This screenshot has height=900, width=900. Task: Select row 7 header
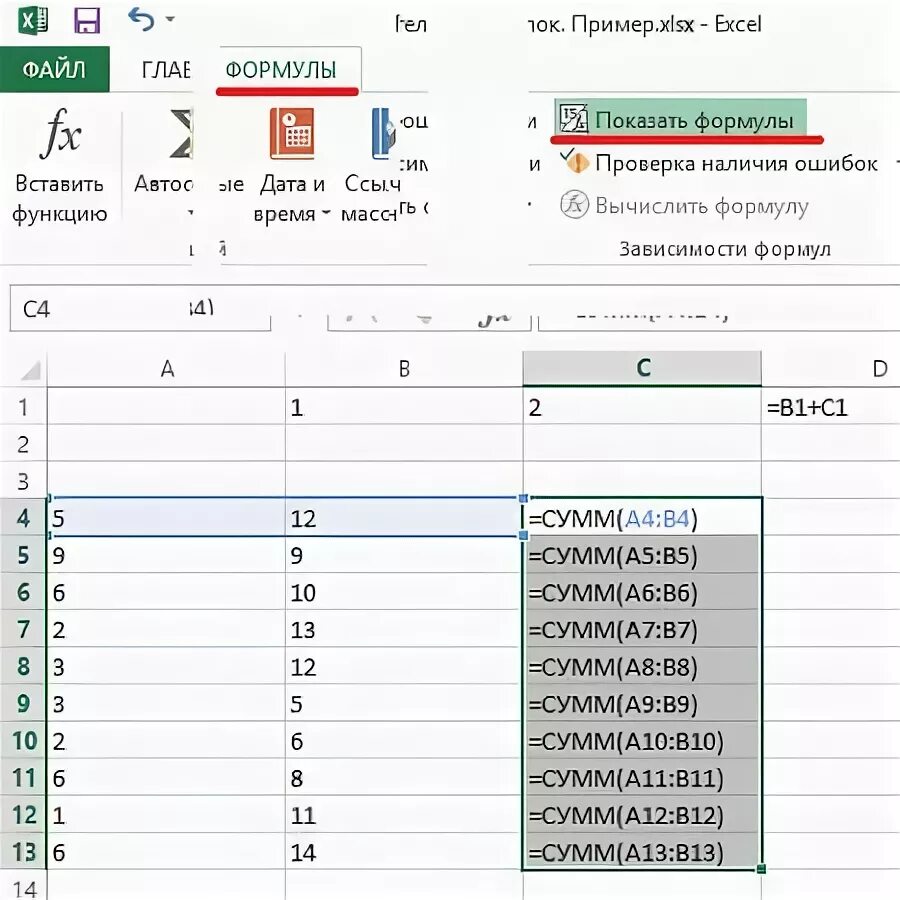coord(23,629)
